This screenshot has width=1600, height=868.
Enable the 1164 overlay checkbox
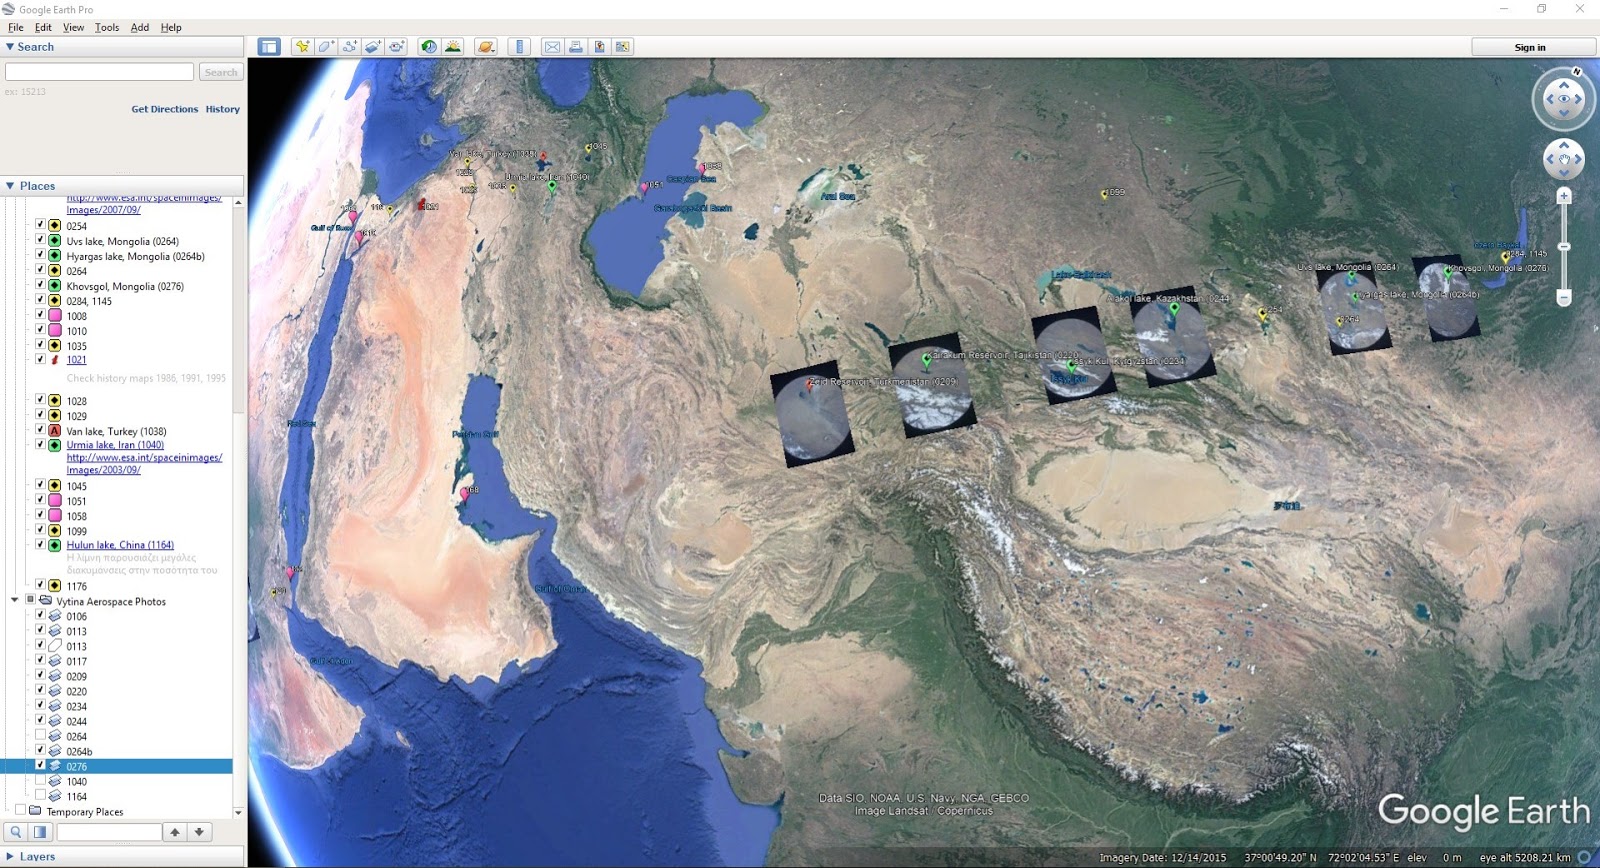[x=40, y=795]
